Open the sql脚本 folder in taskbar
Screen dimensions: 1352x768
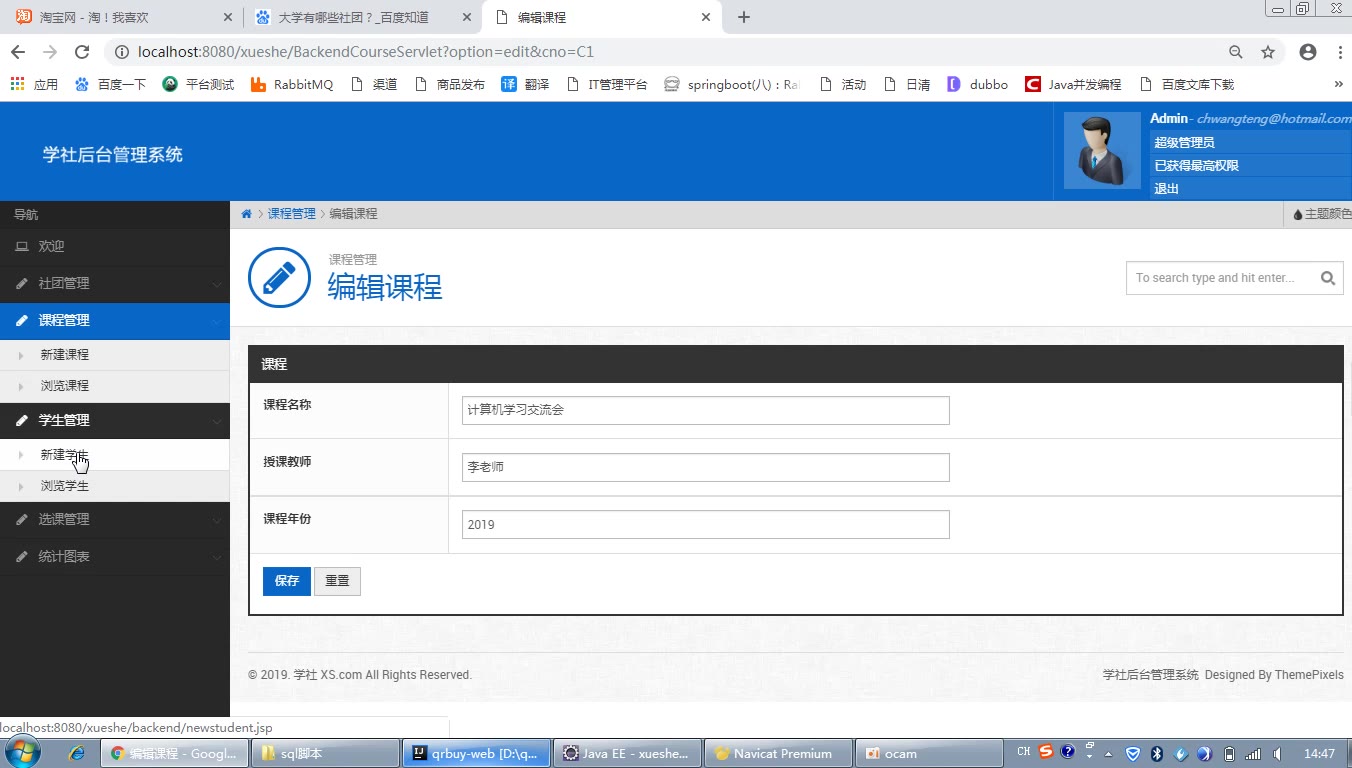click(x=326, y=754)
